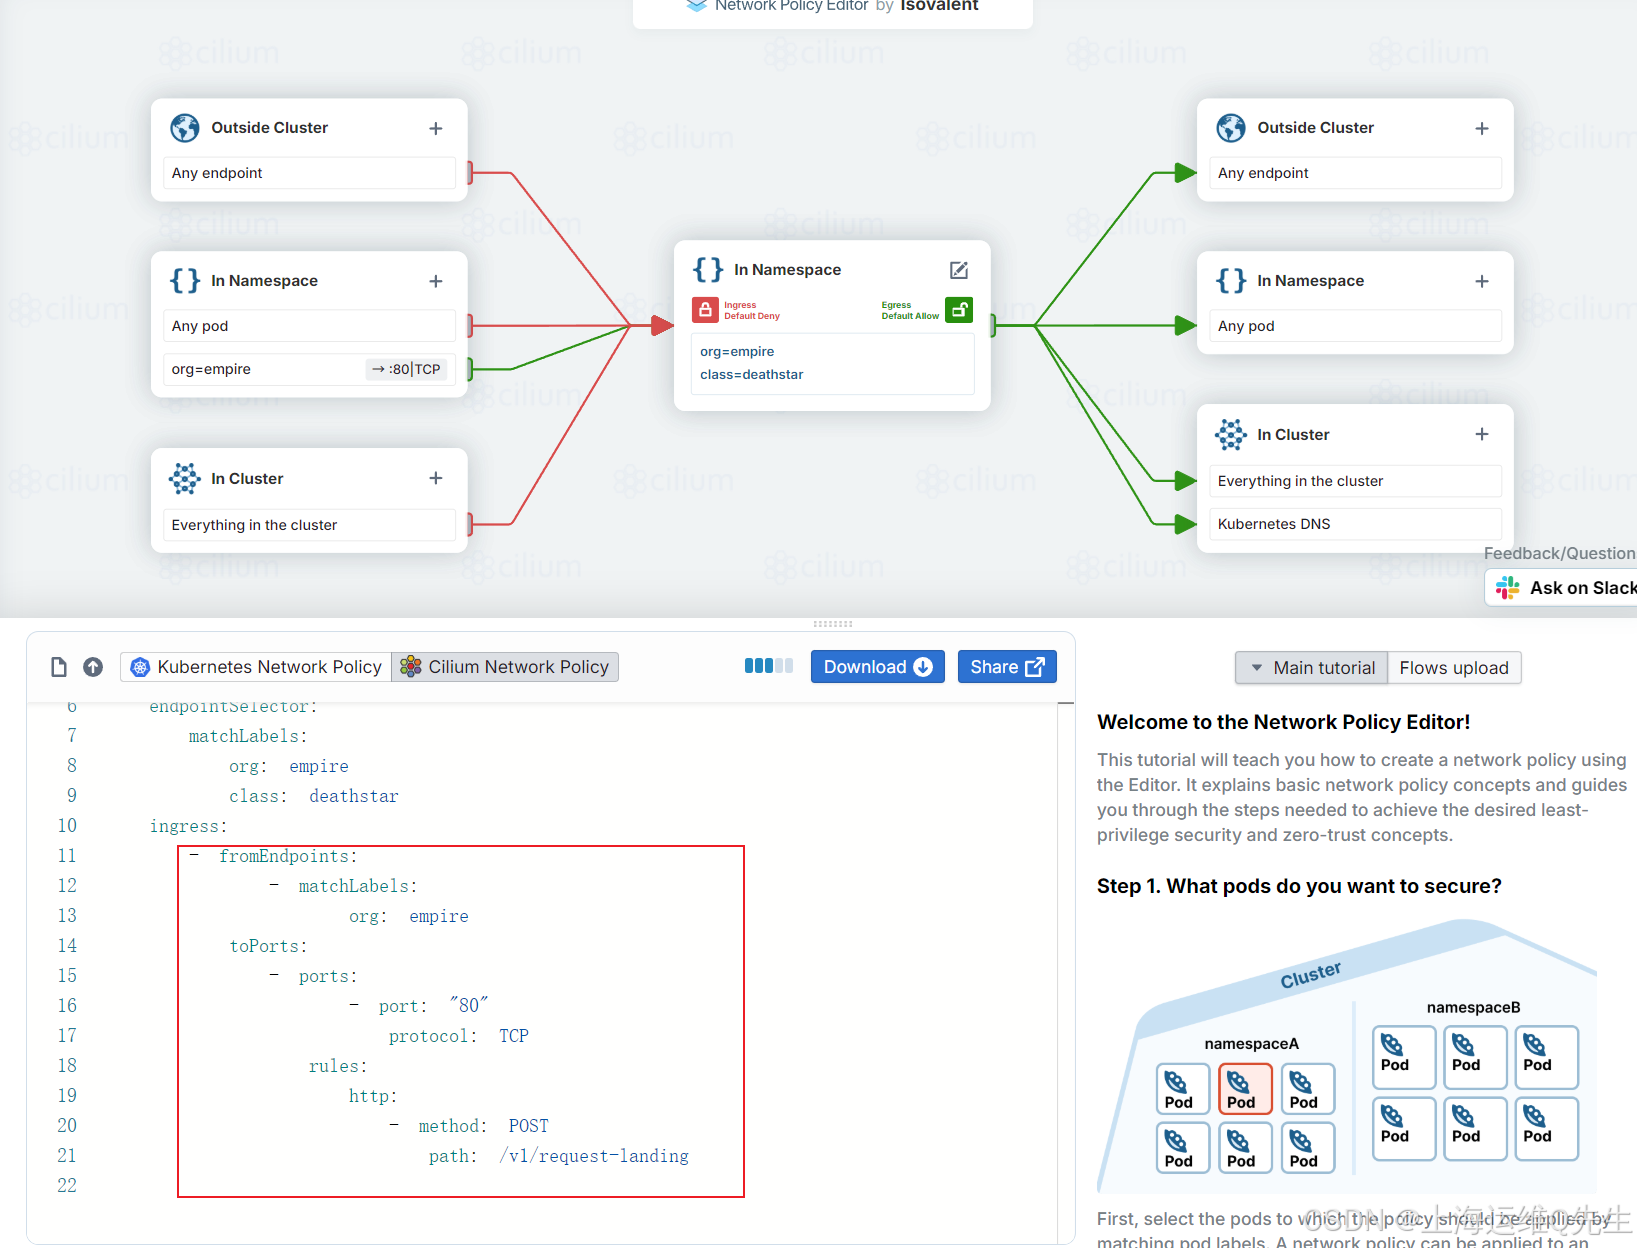Click the upload arrow icon in editor toolbar

pos(93,667)
